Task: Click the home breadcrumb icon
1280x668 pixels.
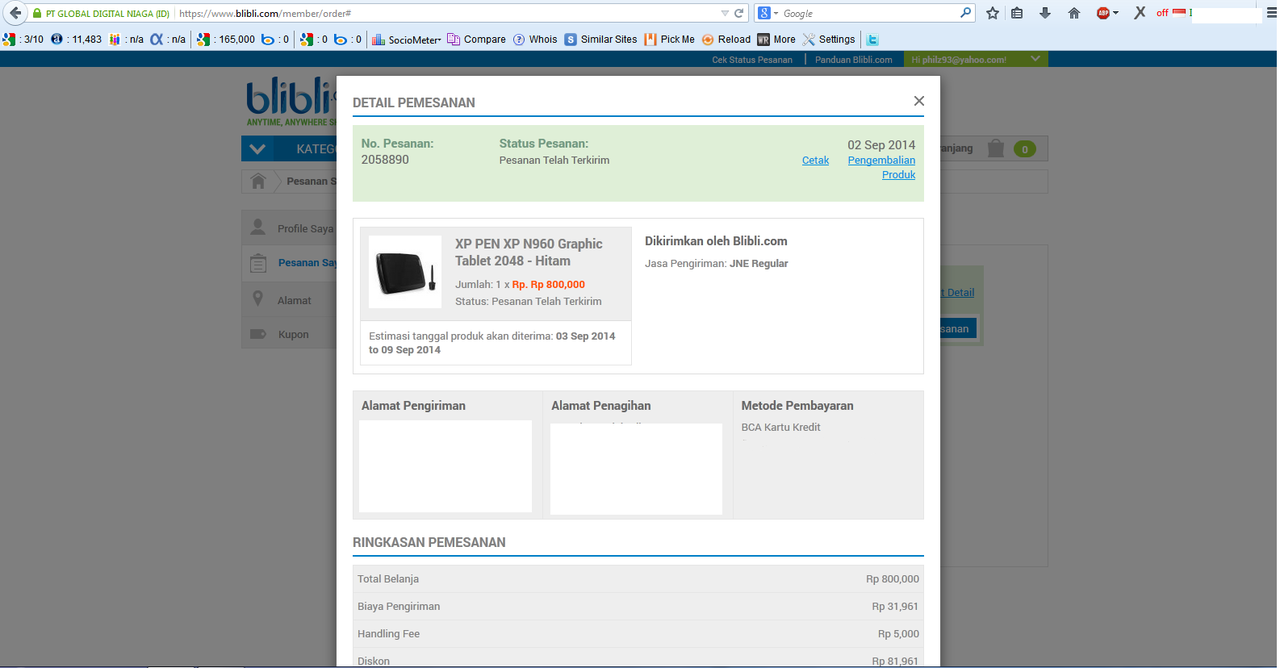Action: [x=258, y=181]
